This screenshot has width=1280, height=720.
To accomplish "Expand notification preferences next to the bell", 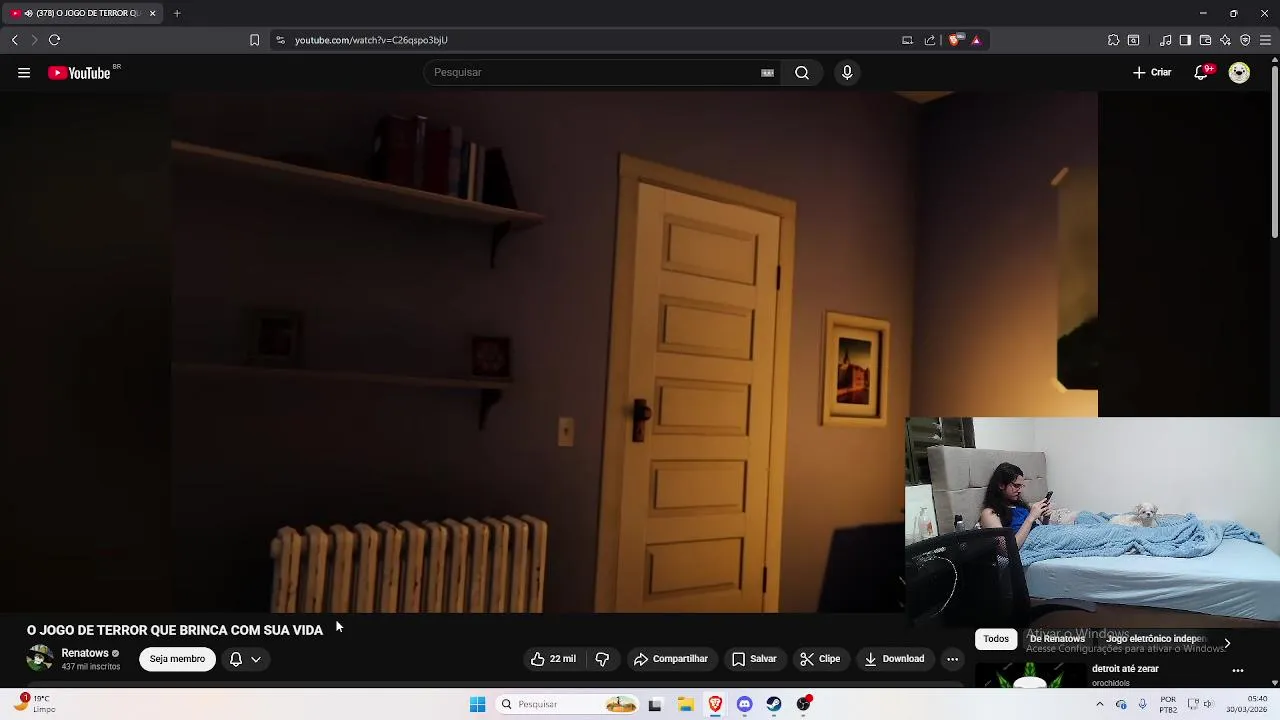I will [x=256, y=659].
